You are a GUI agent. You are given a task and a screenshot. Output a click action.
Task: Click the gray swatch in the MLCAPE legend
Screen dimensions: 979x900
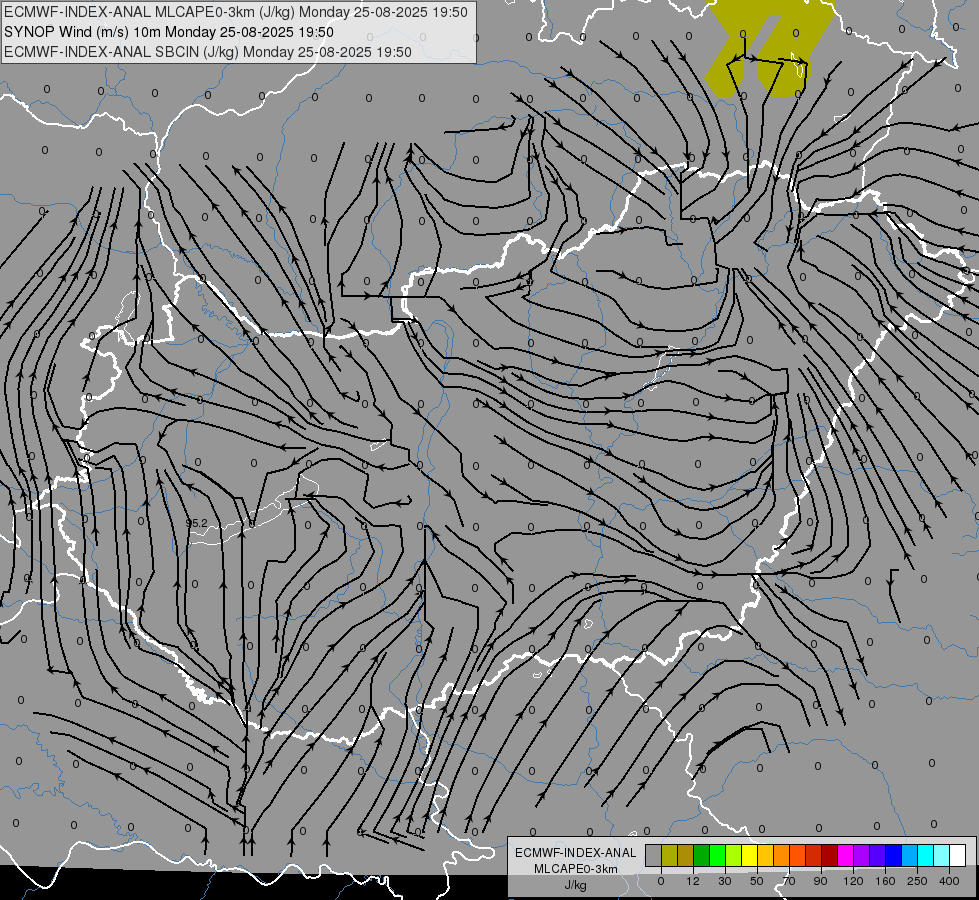(x=654, y=856)
